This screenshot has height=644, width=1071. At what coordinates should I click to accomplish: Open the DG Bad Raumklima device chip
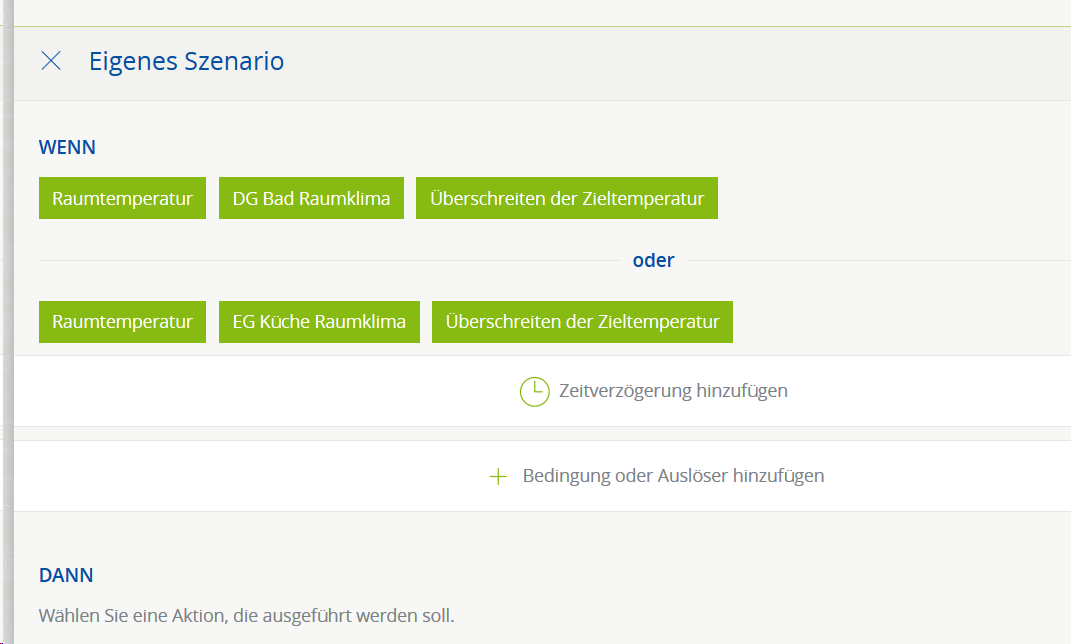click(x=311, y=198)
